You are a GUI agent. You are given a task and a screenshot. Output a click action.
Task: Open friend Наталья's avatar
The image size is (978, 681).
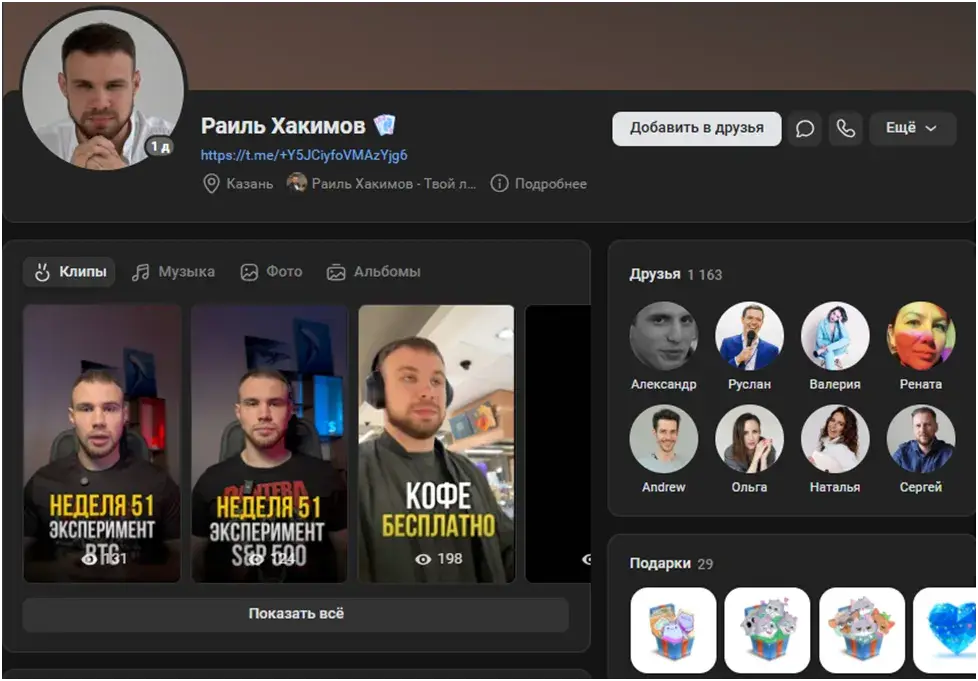click(x=835, y=439)
